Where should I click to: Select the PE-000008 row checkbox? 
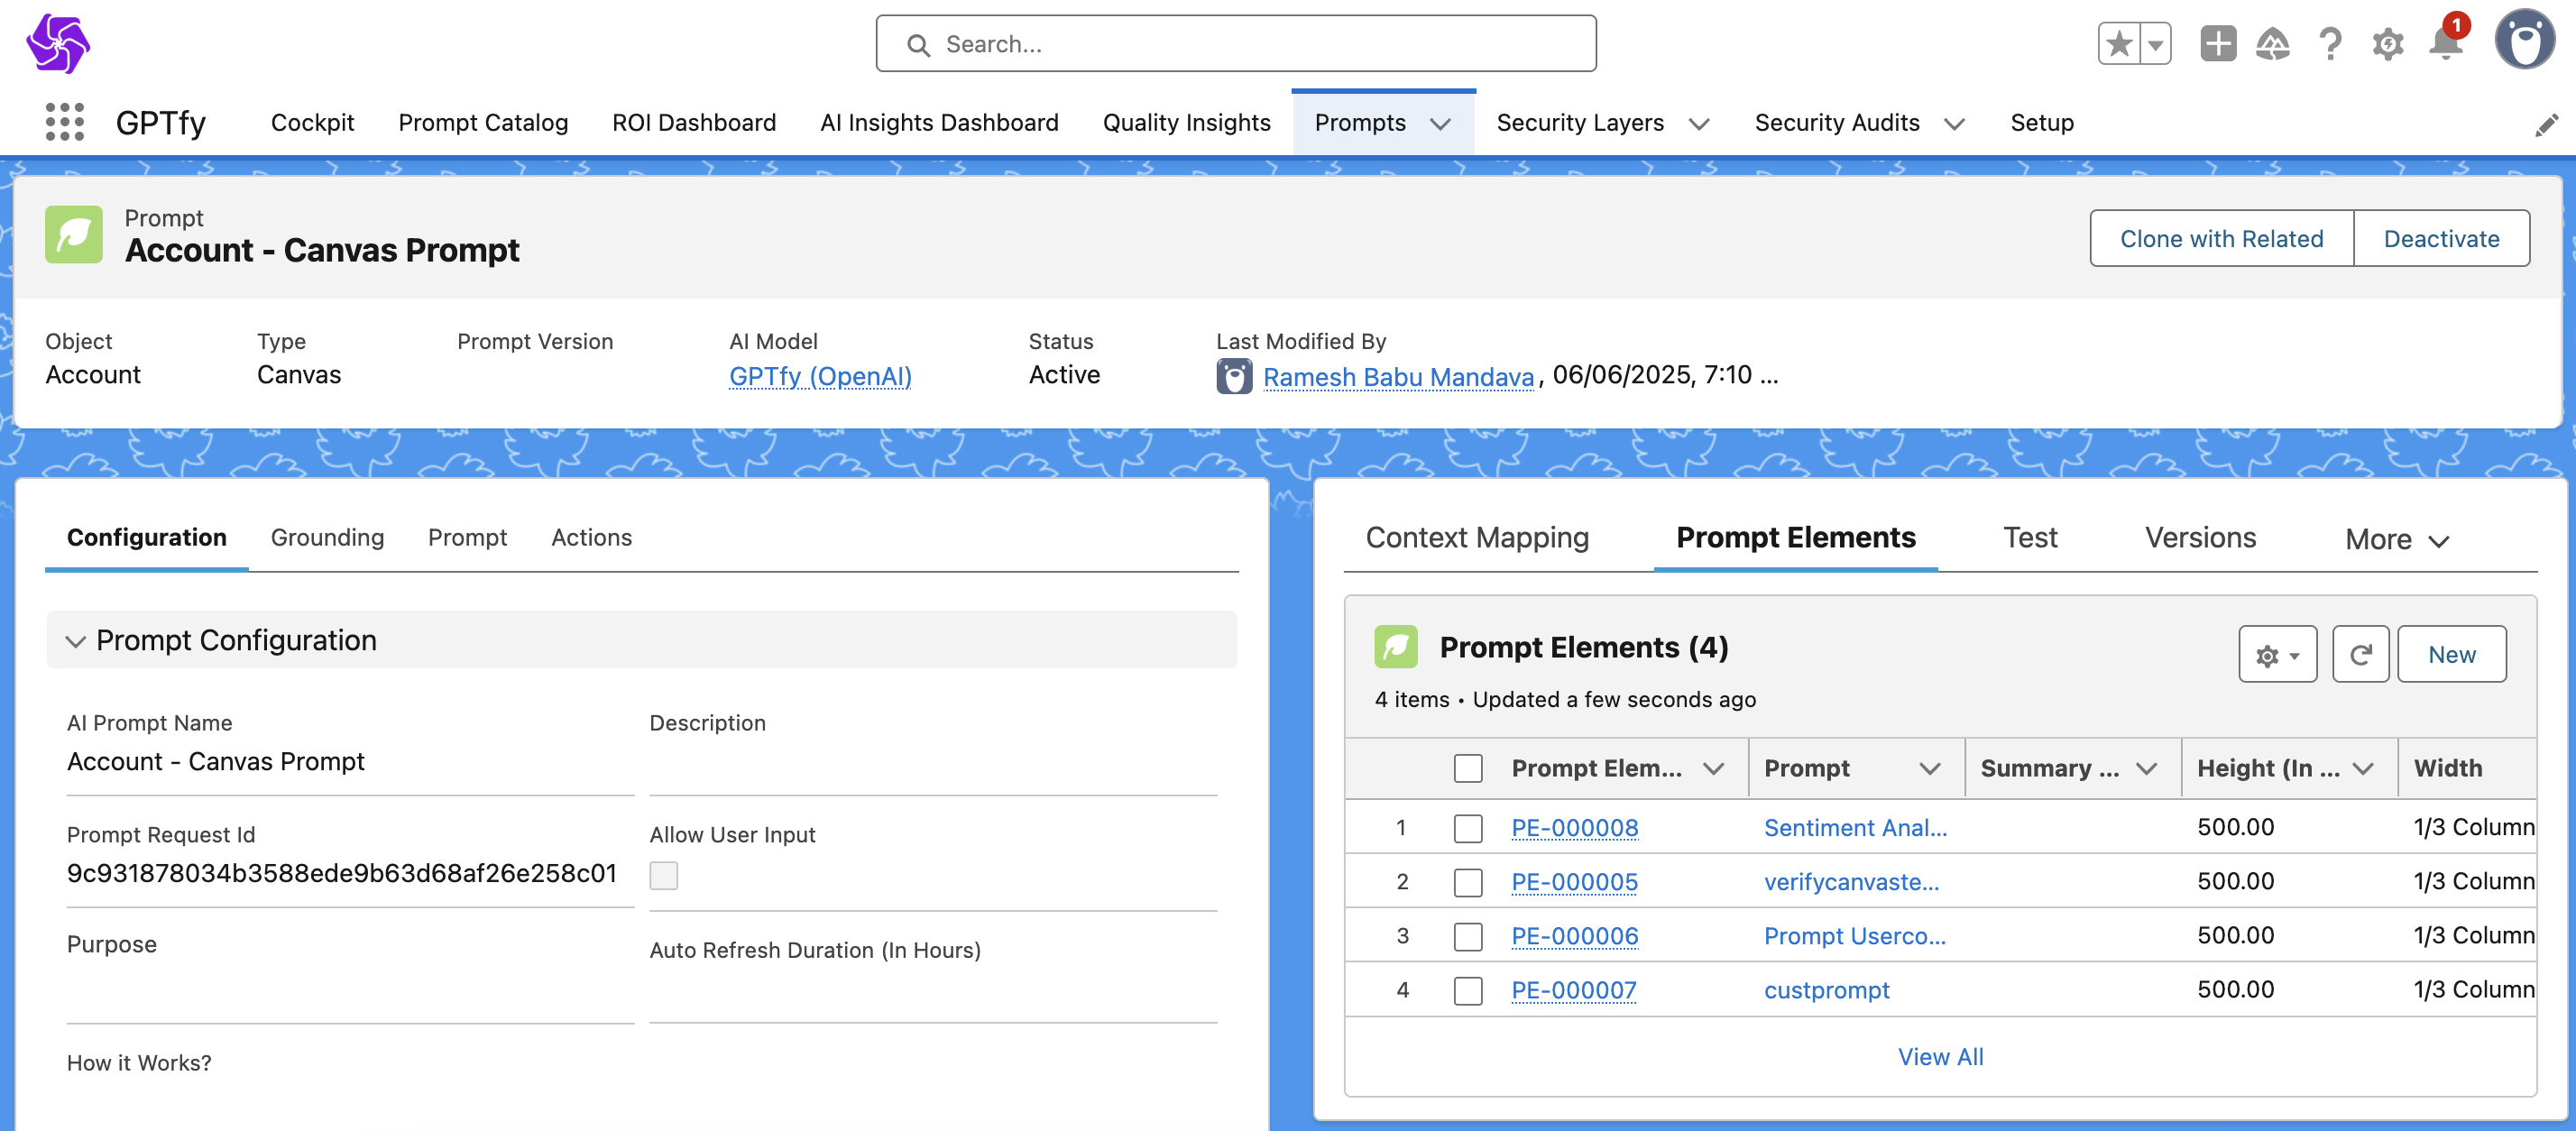point(1467,828)
